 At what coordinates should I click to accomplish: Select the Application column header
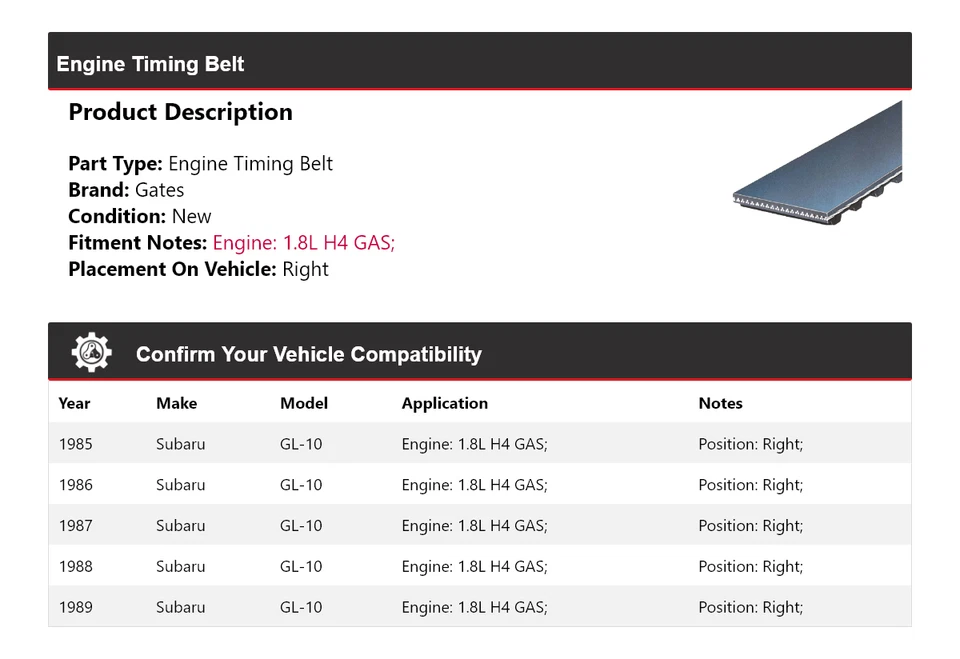click(x=444, y=403)
